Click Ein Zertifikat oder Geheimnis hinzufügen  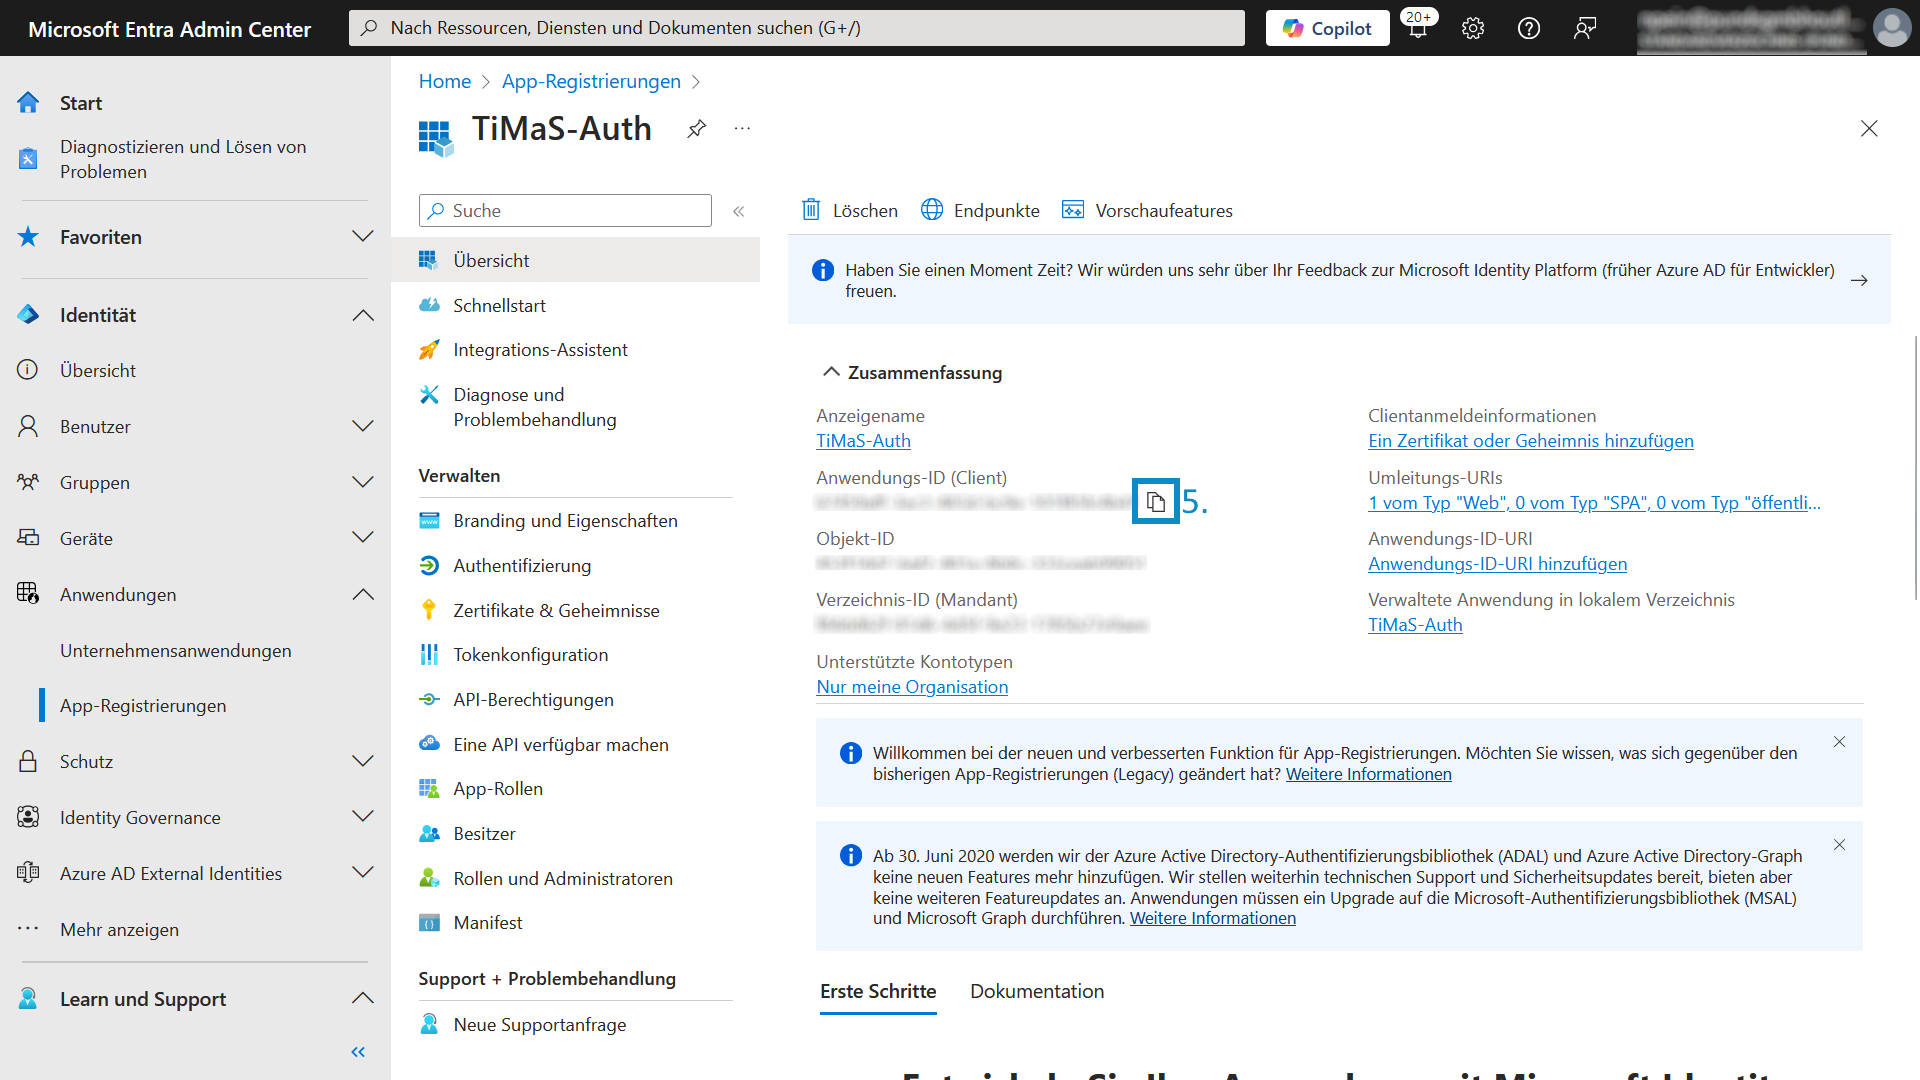point(1530,441)
